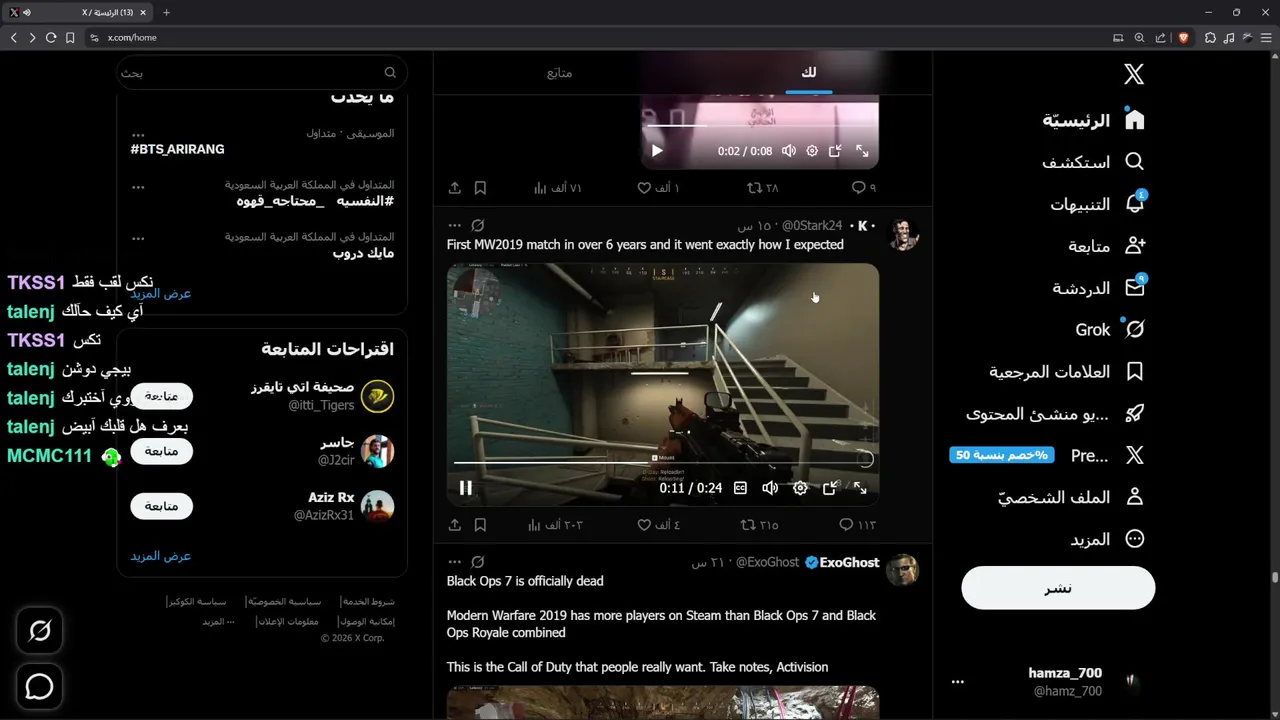Repost the post with ٣١٥ reposts
This screenshot has height=720, width=1280.
(x=759, y=525)
